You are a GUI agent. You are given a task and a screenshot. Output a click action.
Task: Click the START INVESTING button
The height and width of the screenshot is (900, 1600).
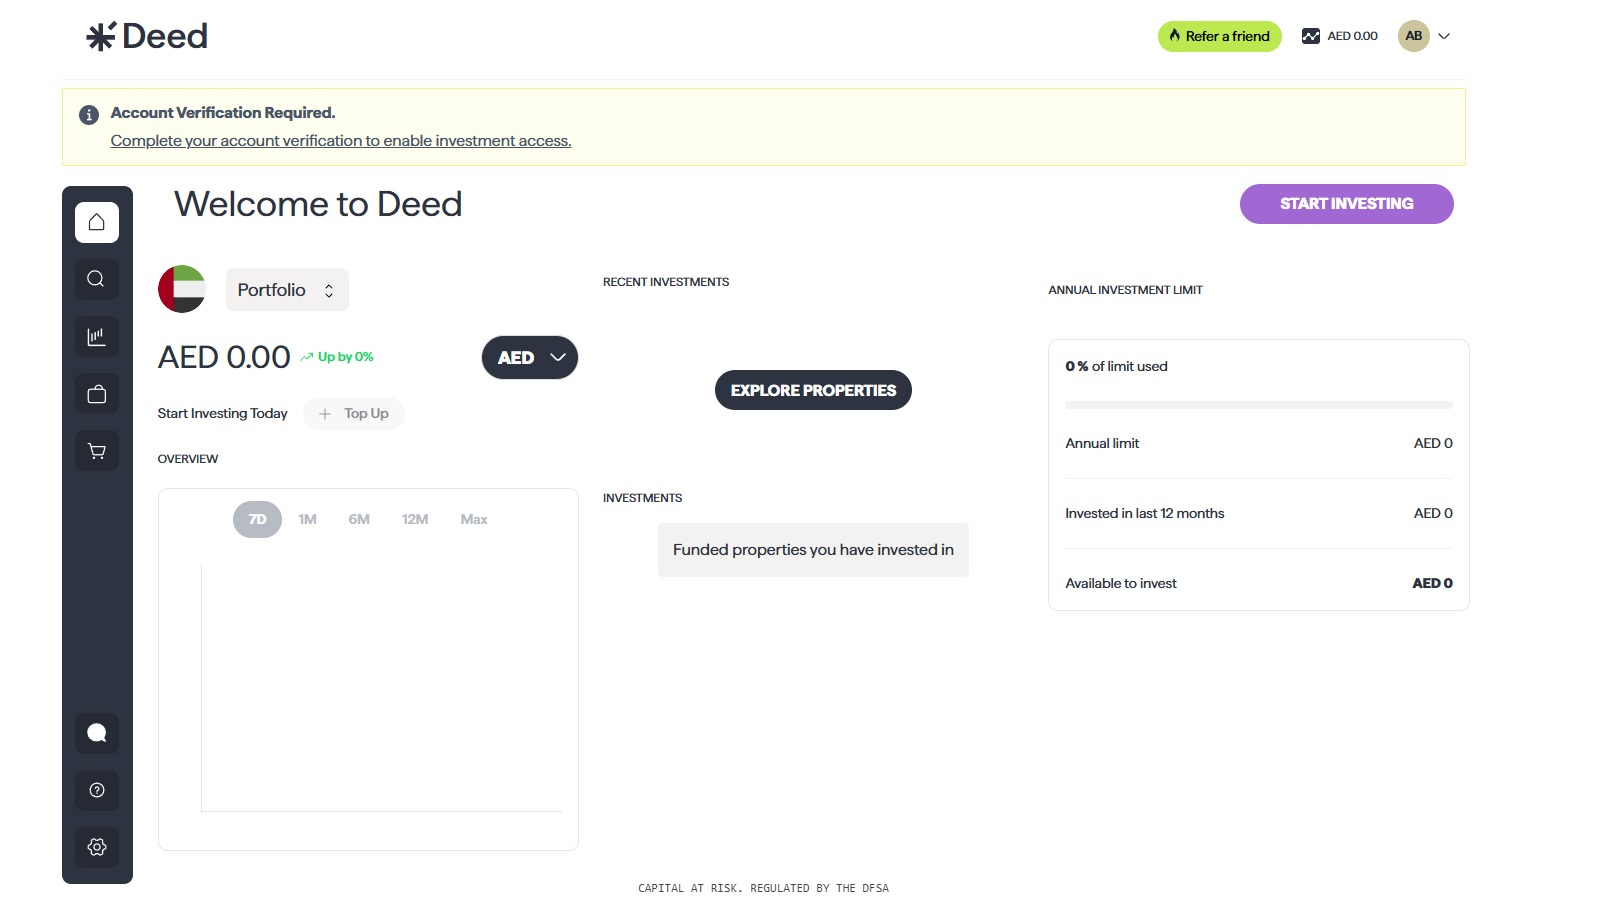click(x=1346, y=203)
